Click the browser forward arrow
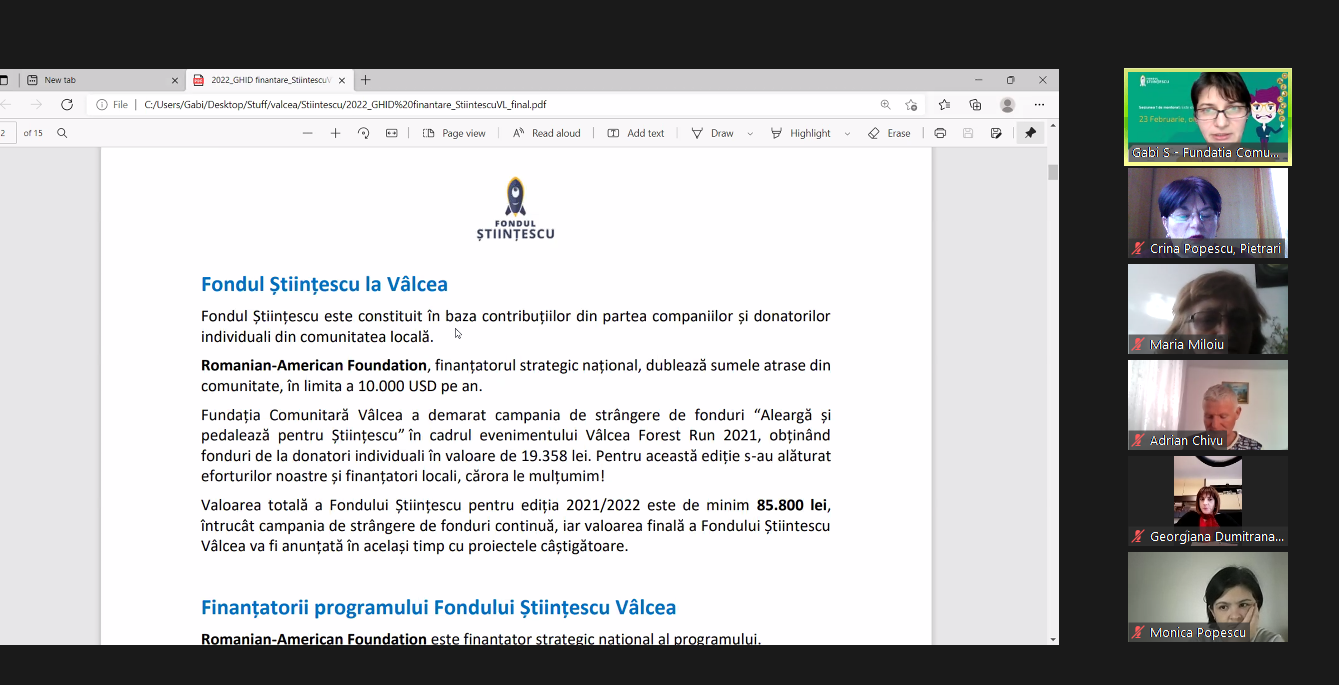This screenshot has height=685, width=1339. (36, 104)
